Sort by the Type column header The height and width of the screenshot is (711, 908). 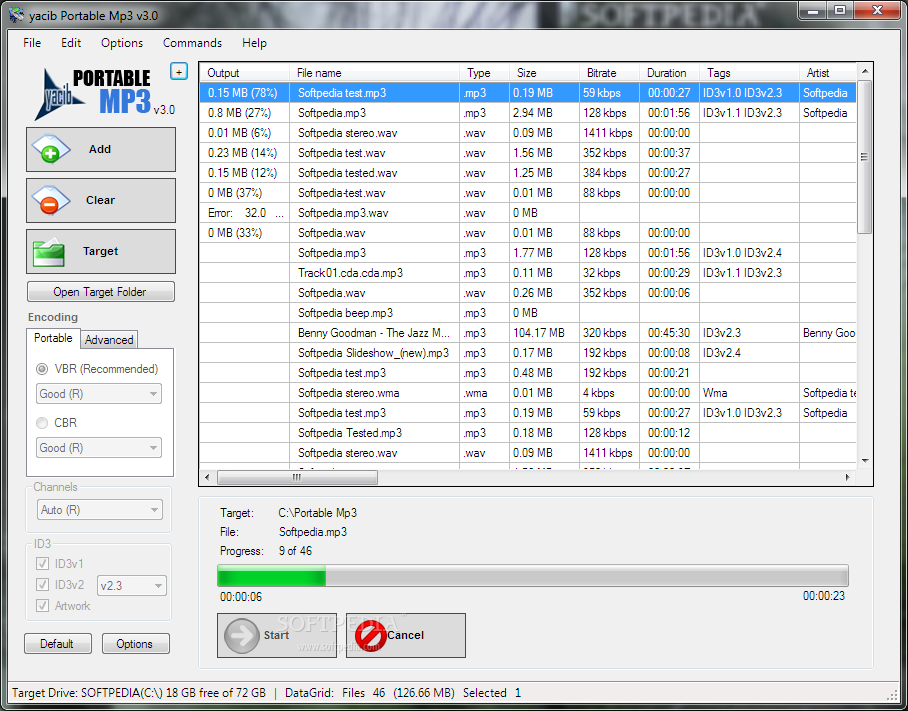pyautogui.click(x=484, y=73)
